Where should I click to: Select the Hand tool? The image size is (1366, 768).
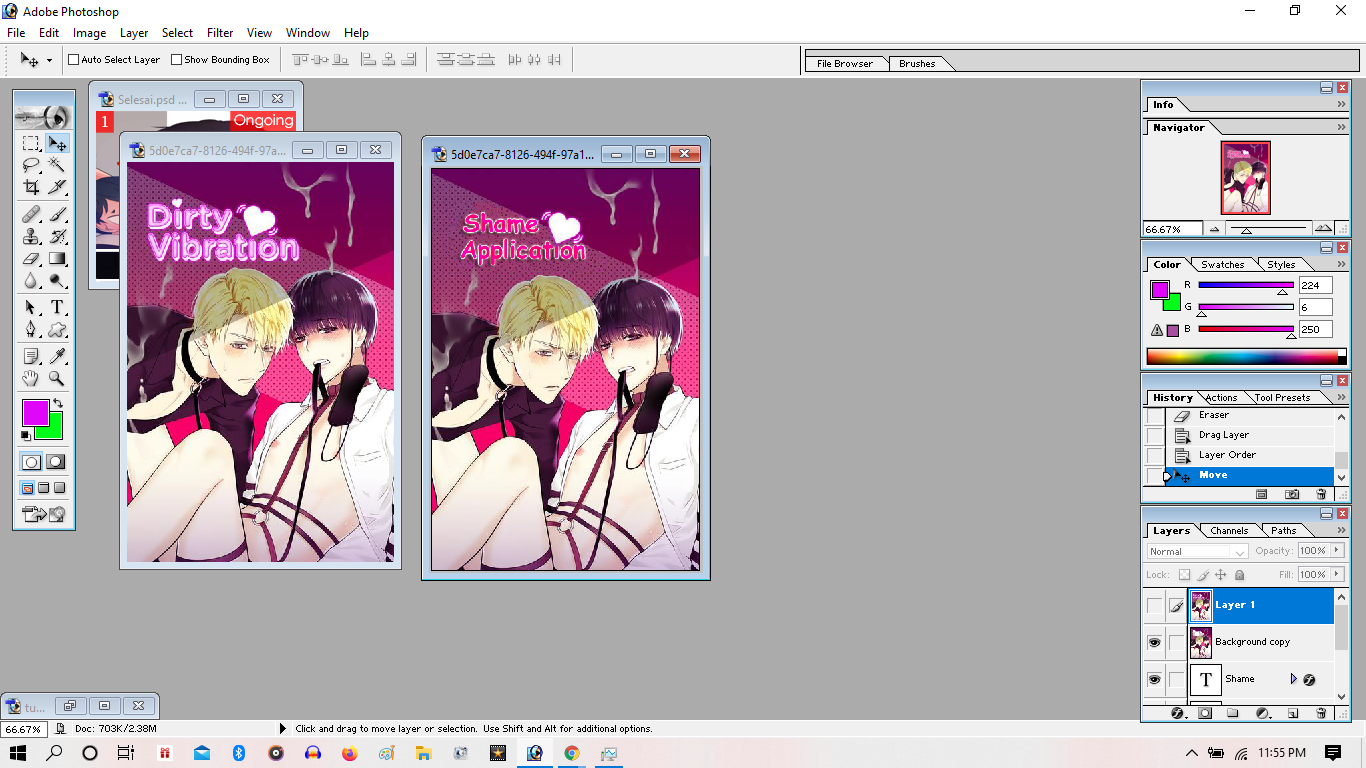click(x=31, y=378)
